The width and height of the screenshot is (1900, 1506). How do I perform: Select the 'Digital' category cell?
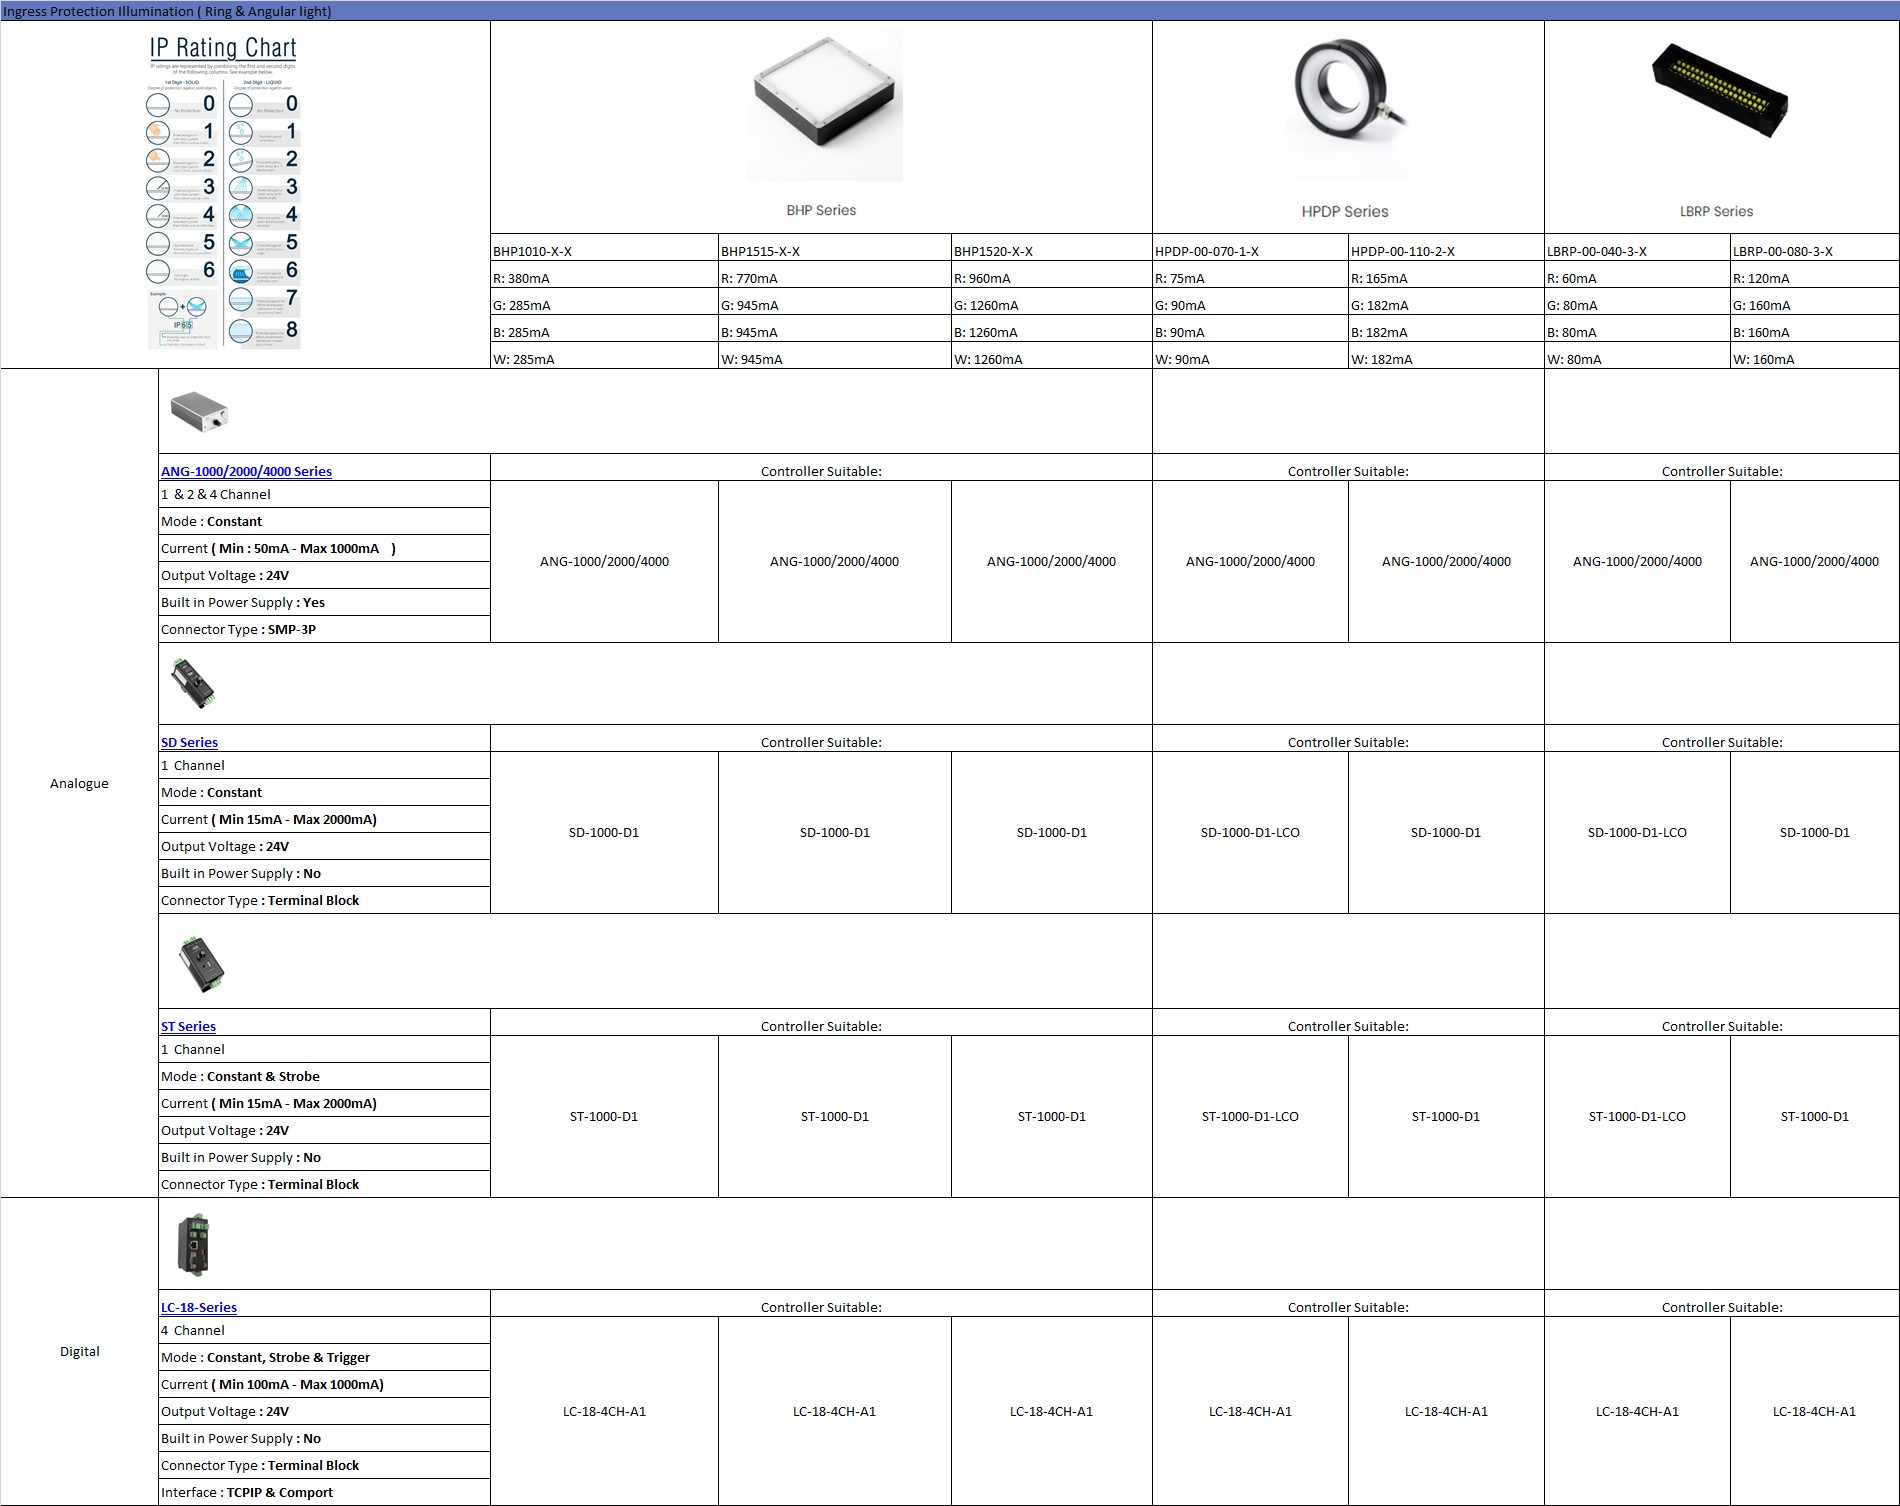[79, 1351]
